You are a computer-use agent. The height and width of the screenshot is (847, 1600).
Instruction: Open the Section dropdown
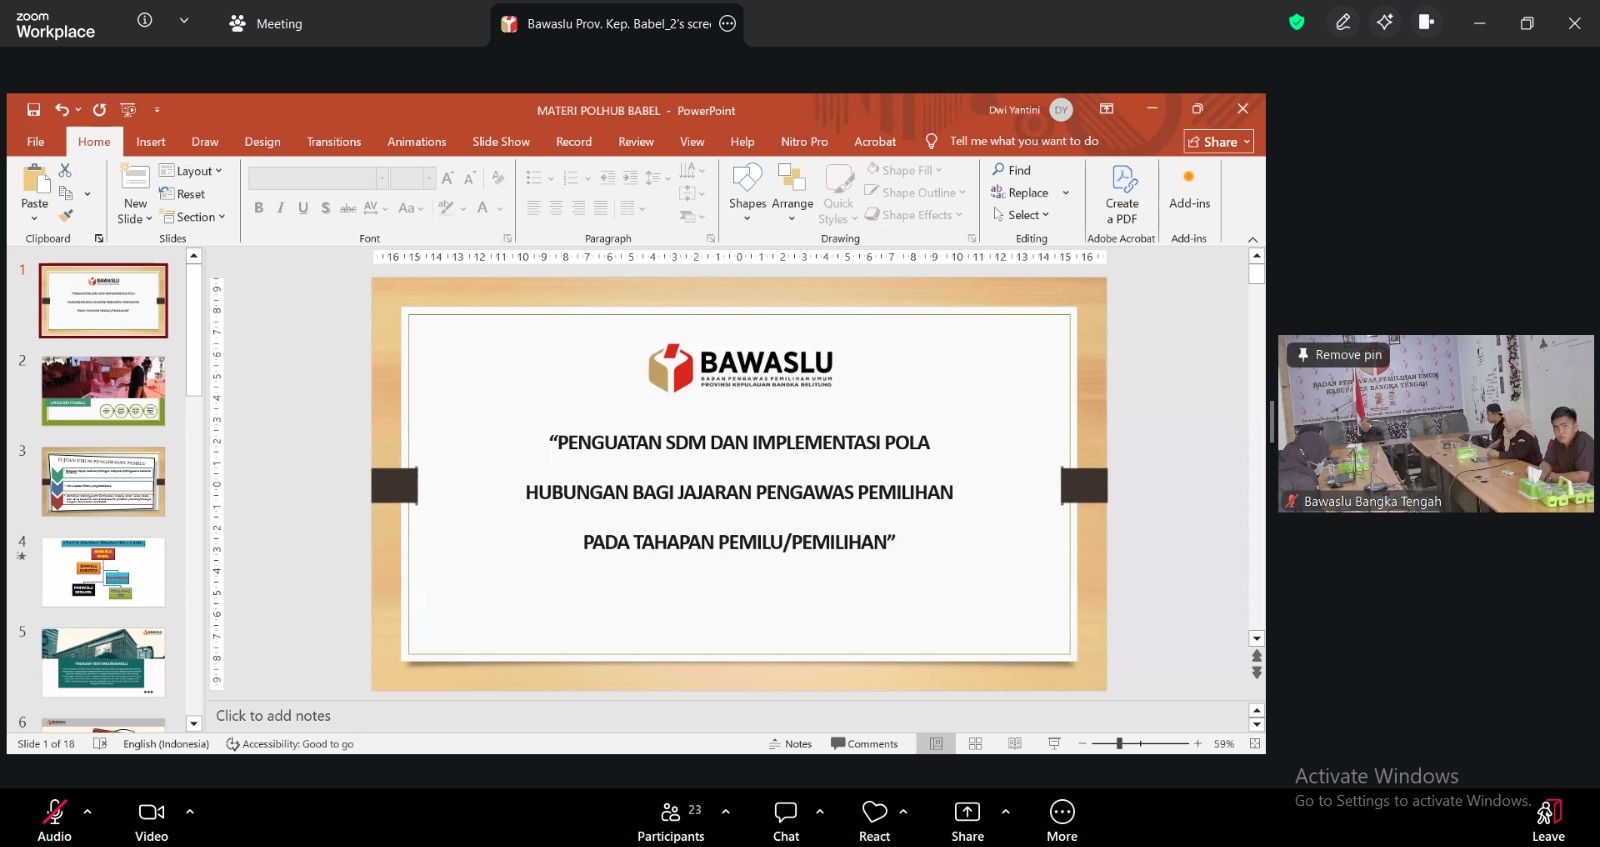pyautogui.click(x=194, y=217)
